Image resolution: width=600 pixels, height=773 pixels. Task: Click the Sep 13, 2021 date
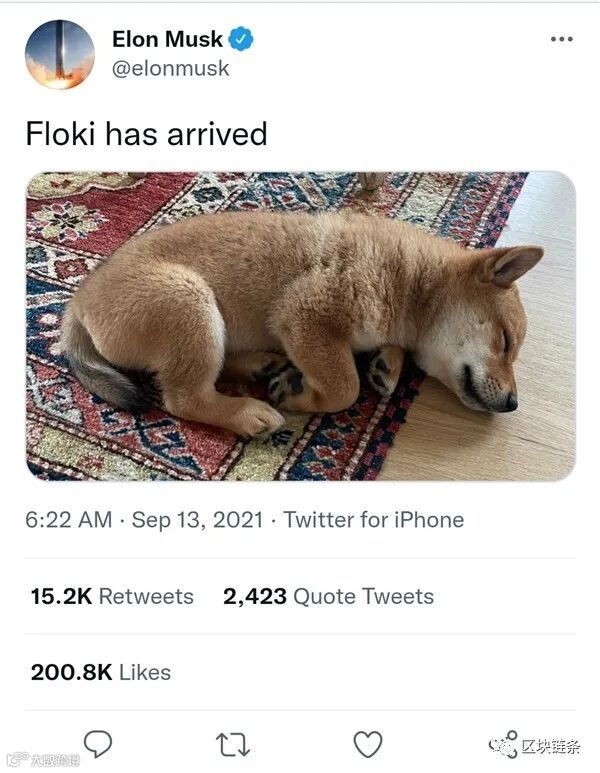point(197,520)
